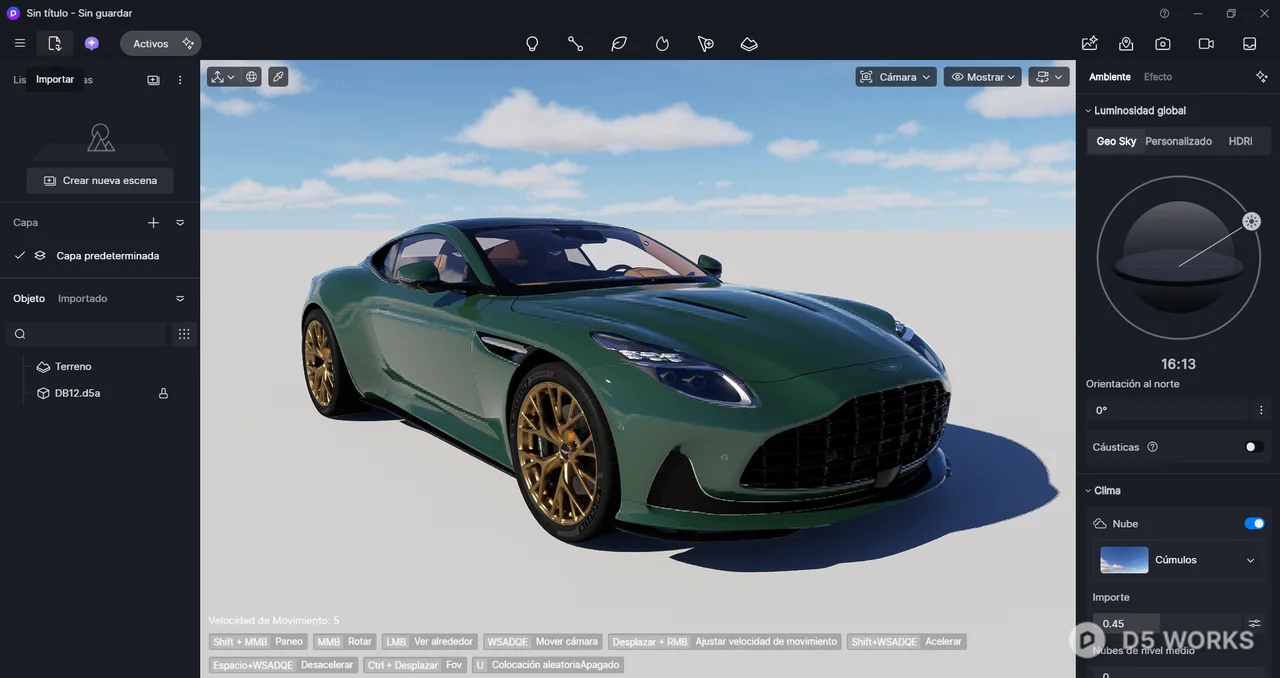Click the object search field

[86, 334]
